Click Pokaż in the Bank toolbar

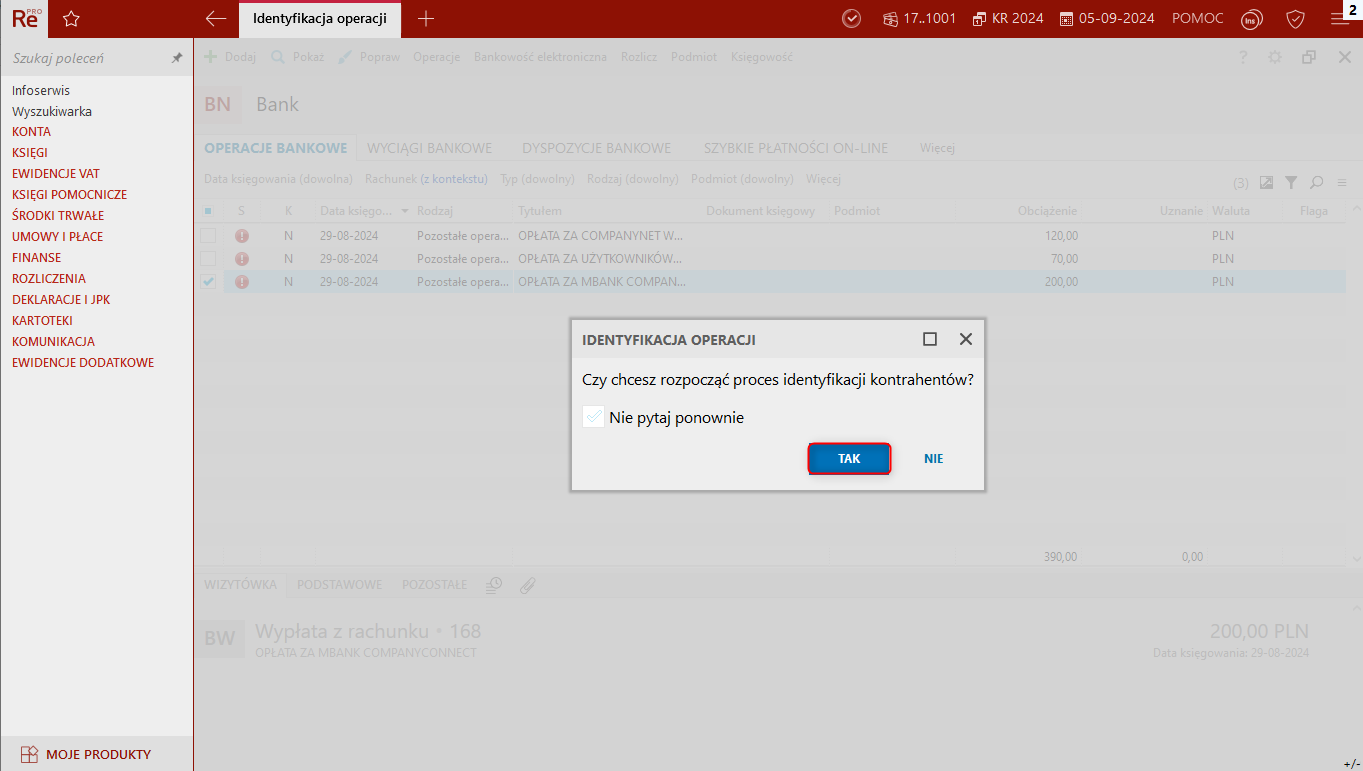(298, 57)
